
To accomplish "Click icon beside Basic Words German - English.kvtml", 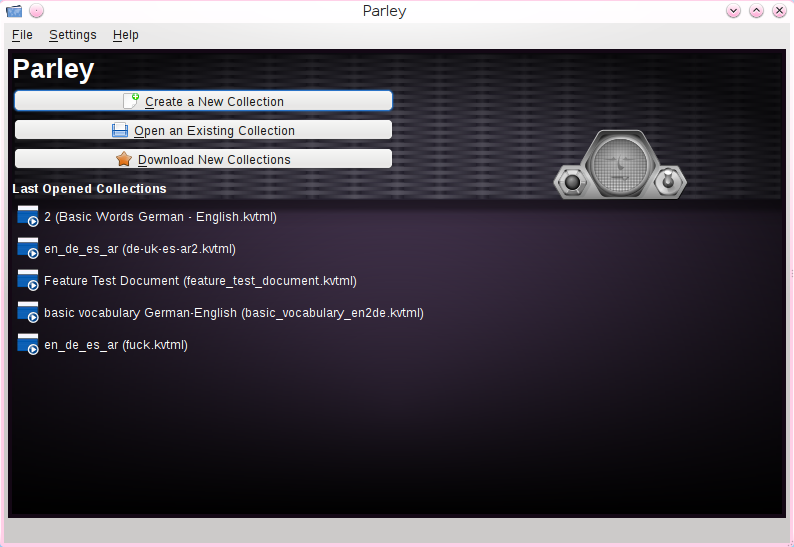I will [x=28, y=216].
